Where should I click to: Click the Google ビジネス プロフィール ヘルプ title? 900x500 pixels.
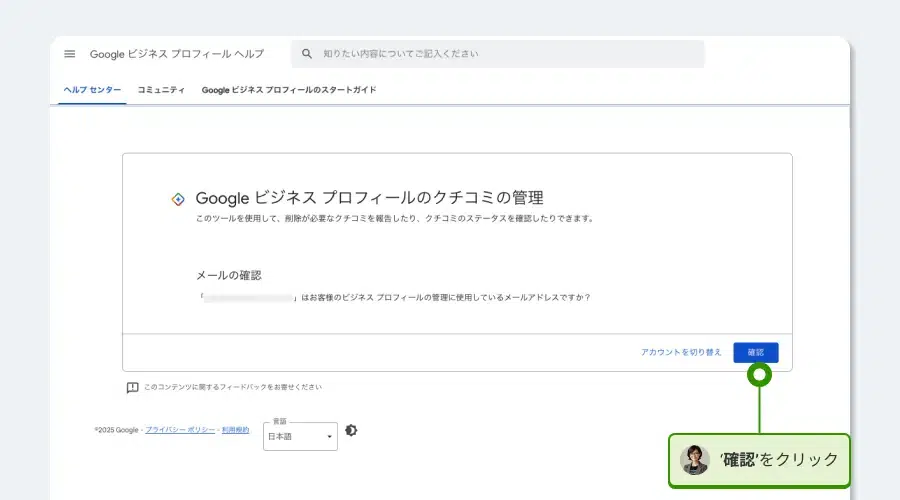point(177,54)
